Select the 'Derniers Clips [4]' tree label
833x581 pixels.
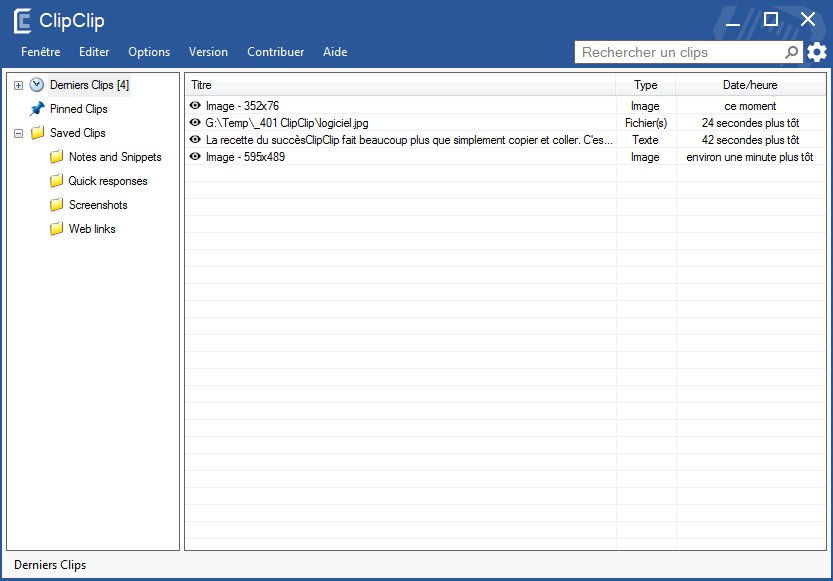(x=89, y=85)
